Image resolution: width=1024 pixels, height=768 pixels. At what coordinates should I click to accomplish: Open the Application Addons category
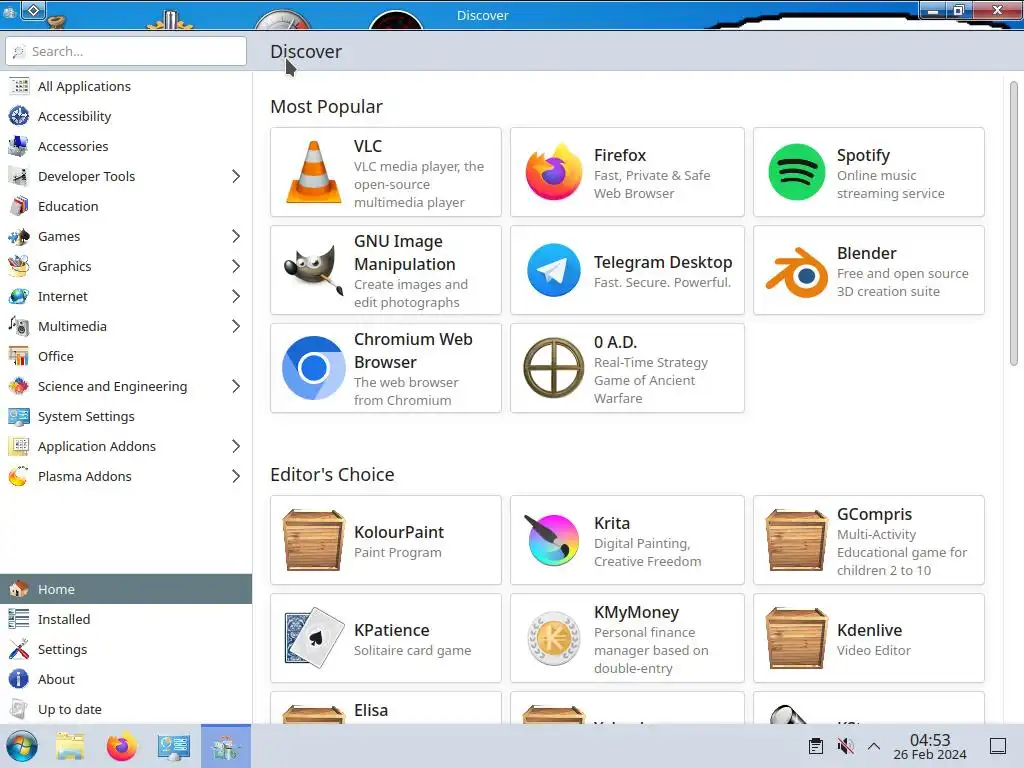(126, 447)
